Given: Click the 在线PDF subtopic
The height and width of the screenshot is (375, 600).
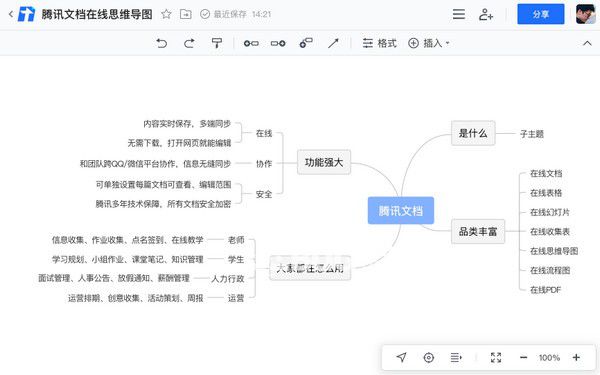Looking at the screenshot, I should tap(545, 290).
